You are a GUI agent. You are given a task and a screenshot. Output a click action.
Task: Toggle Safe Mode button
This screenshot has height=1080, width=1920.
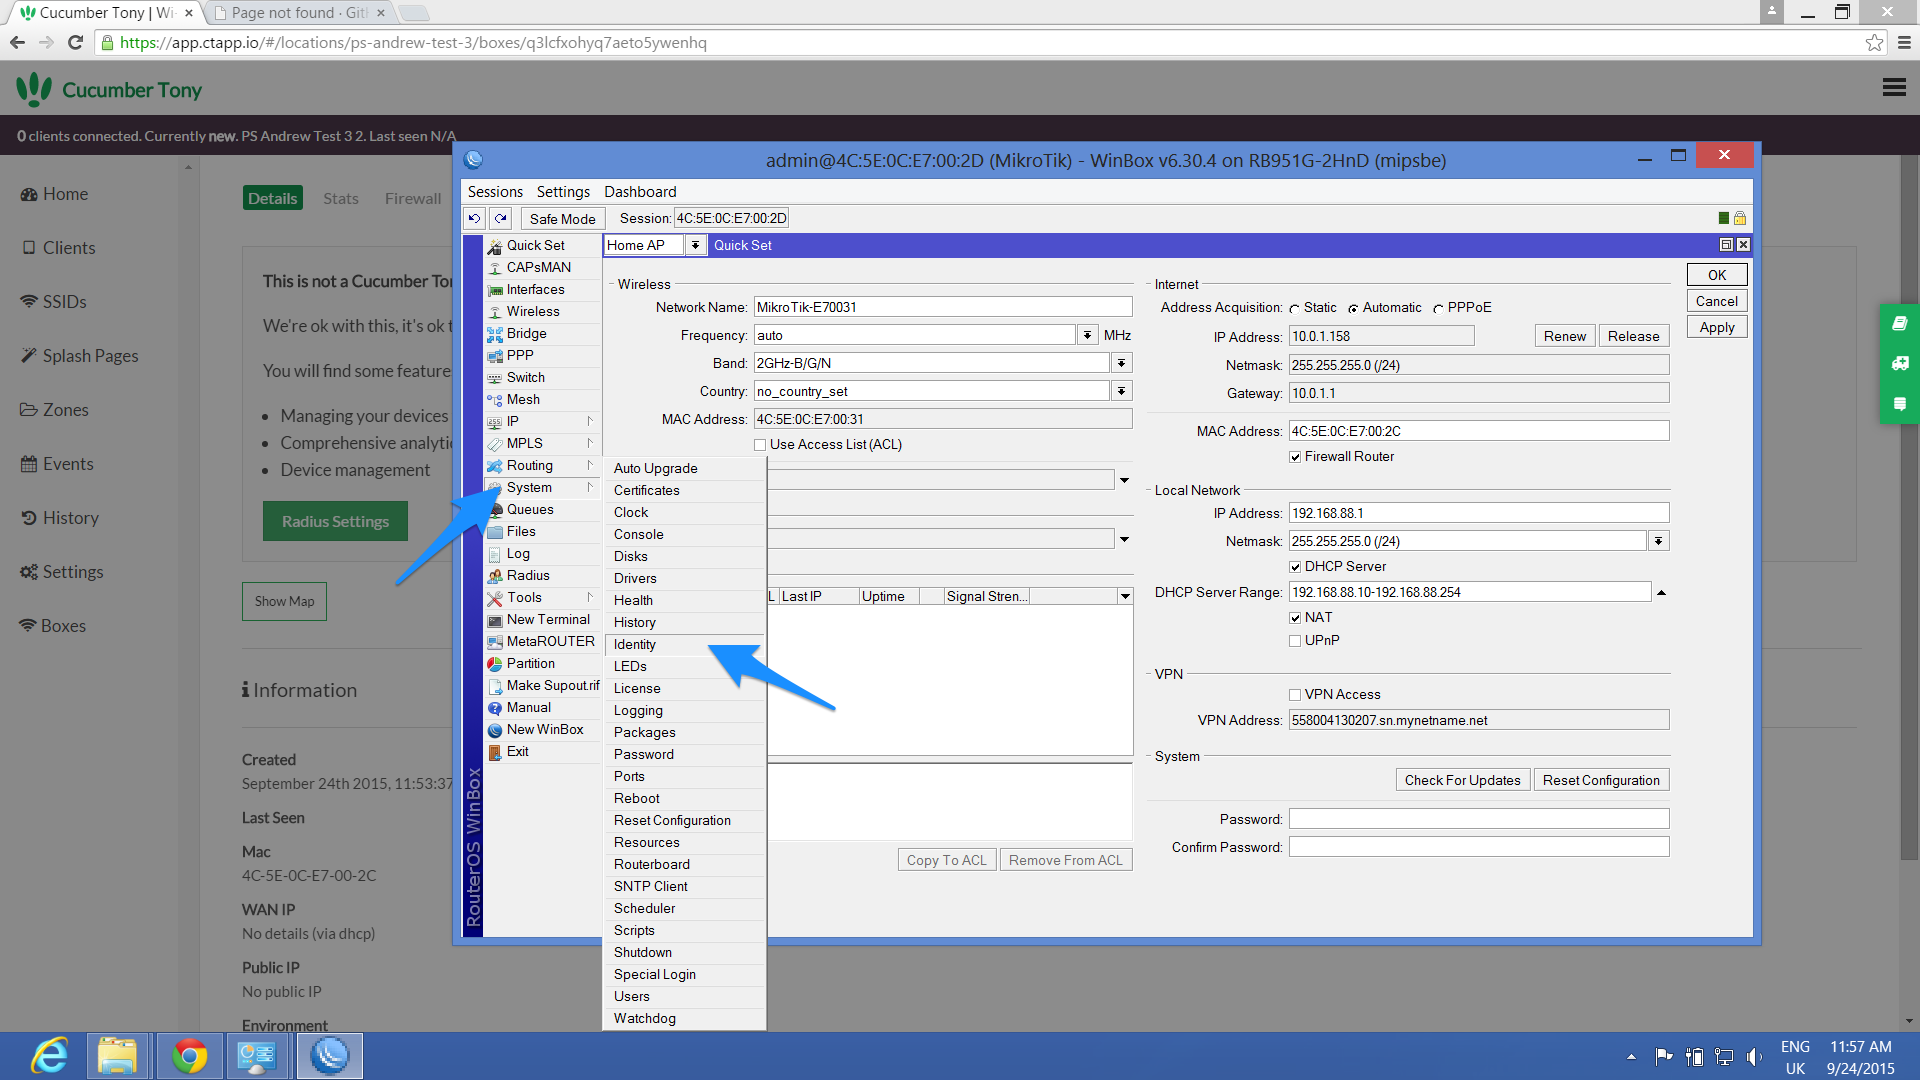click(562, 218)
